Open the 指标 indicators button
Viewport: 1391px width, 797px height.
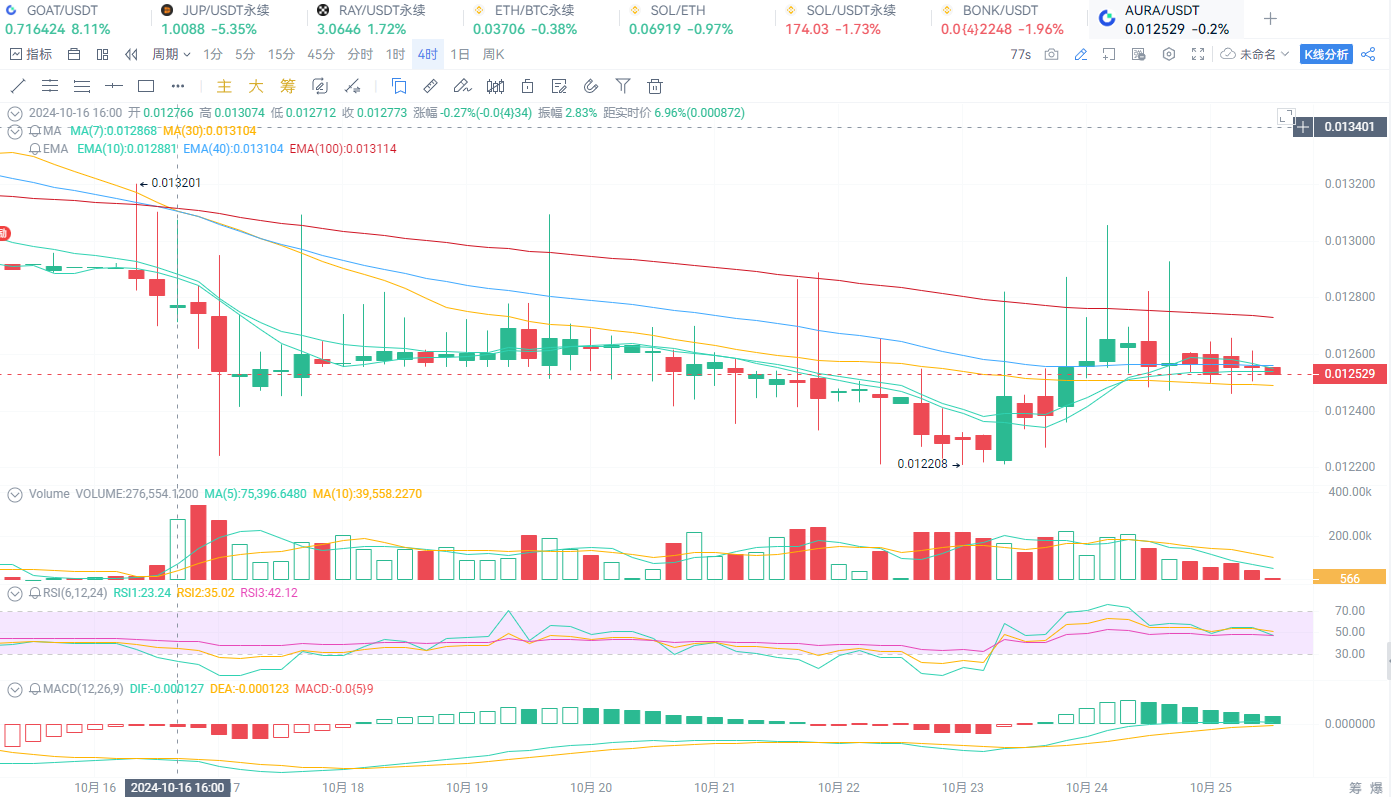31,54
